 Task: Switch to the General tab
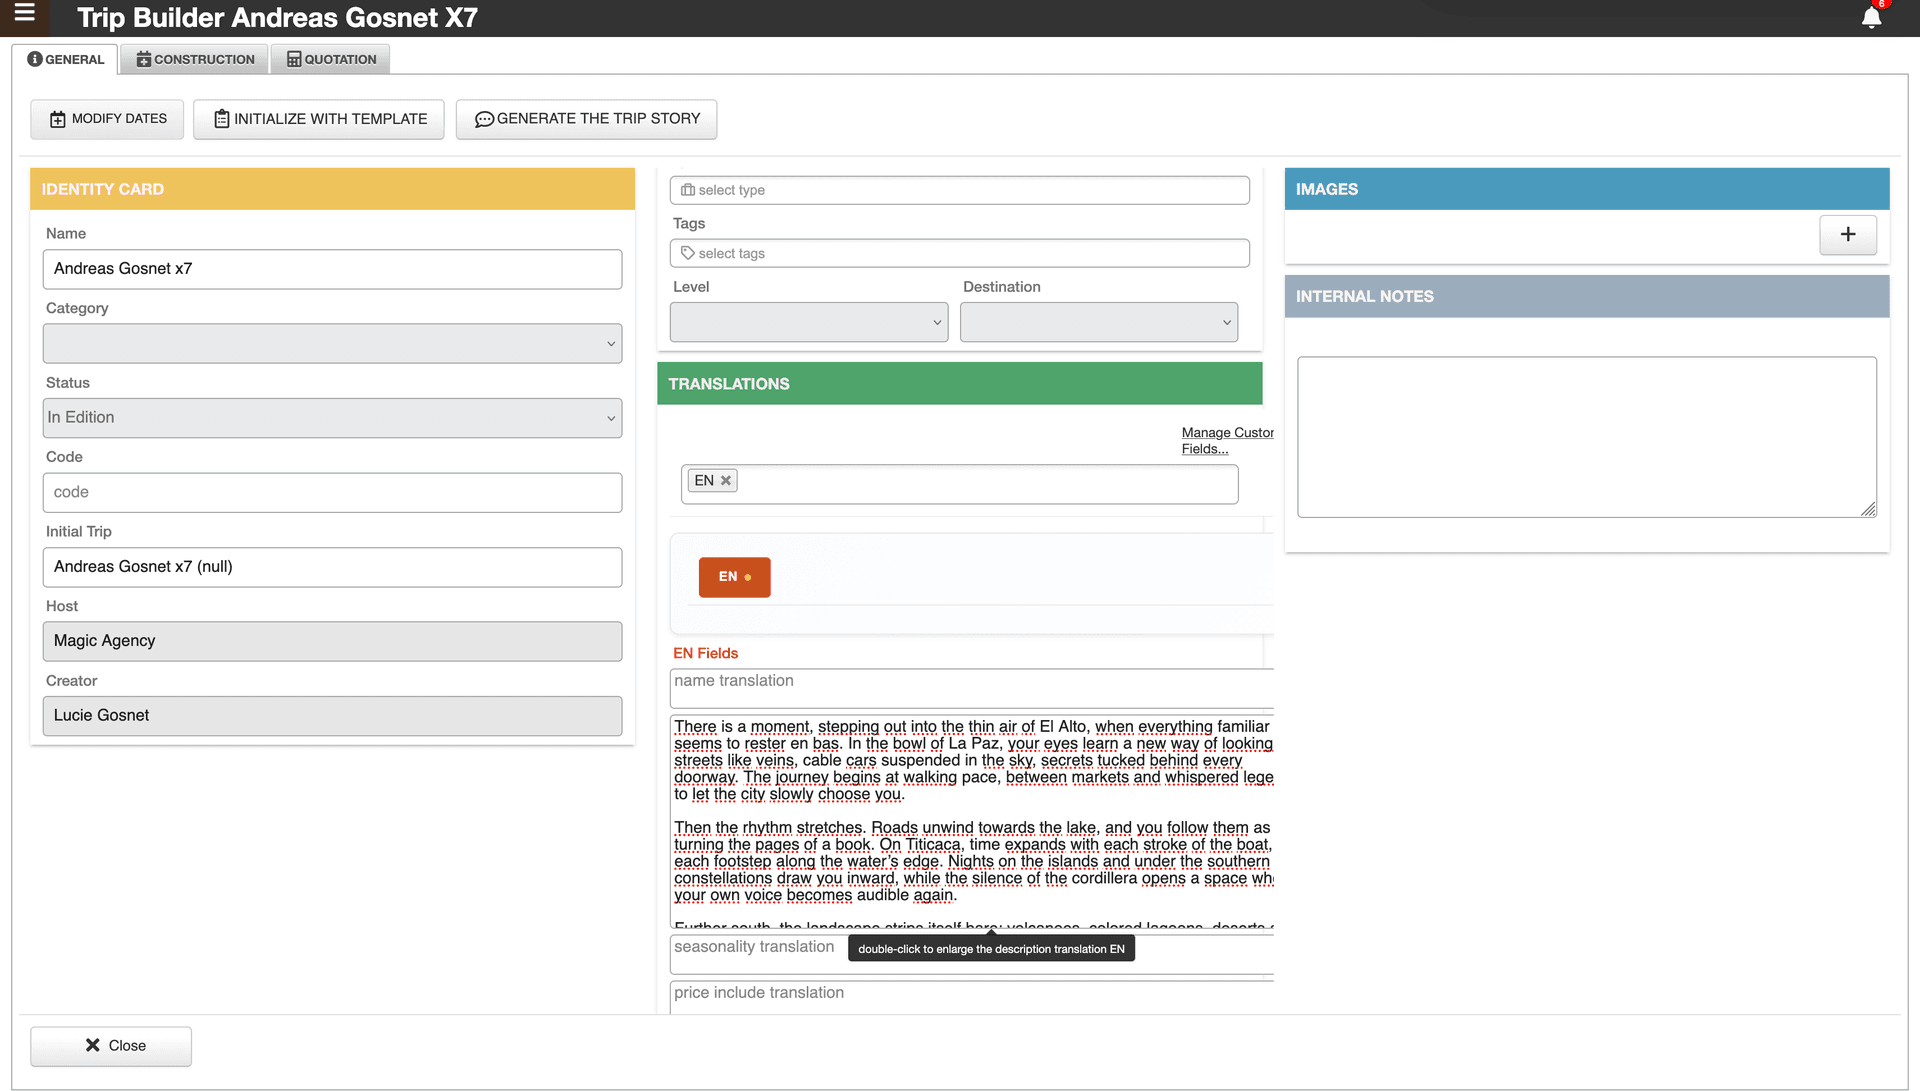point(66,59)
